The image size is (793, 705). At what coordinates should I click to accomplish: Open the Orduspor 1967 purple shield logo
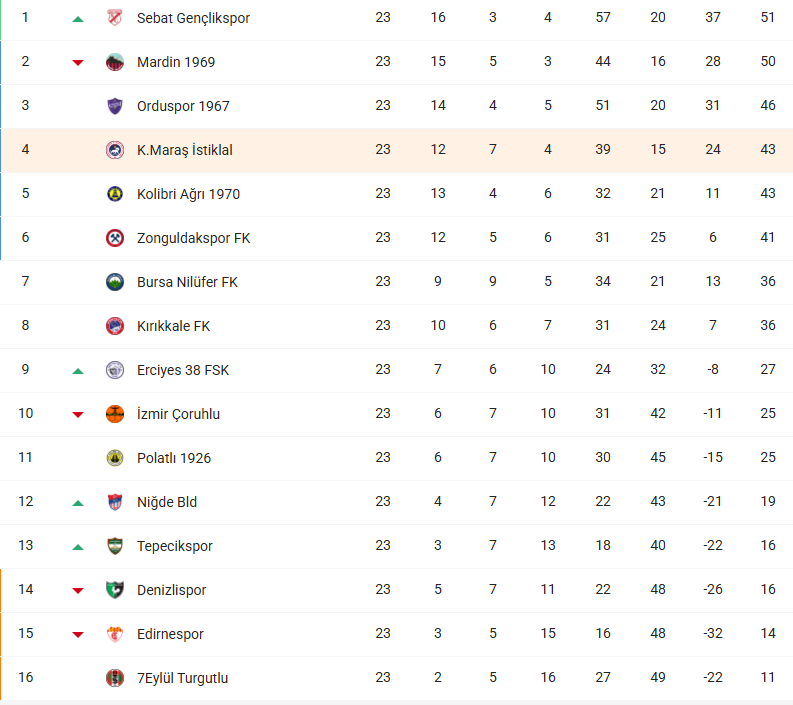tap(115, 106)
